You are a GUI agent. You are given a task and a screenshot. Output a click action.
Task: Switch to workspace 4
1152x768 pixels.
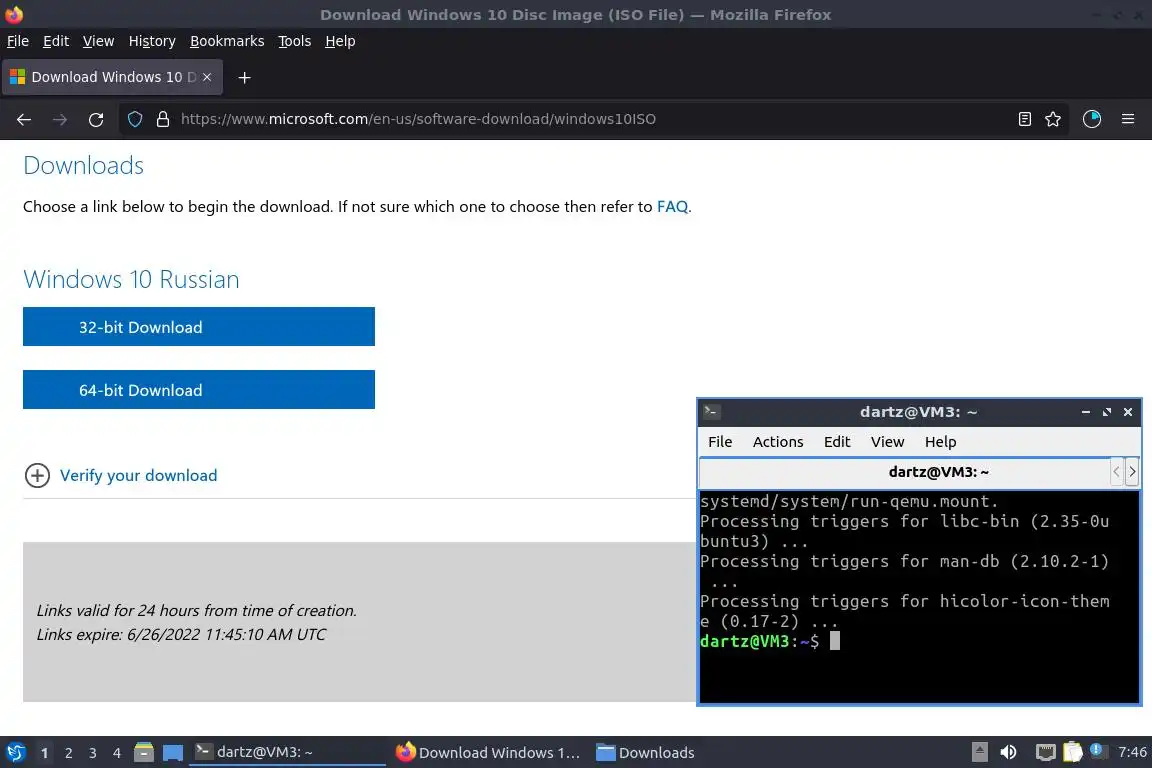point(117,753)
